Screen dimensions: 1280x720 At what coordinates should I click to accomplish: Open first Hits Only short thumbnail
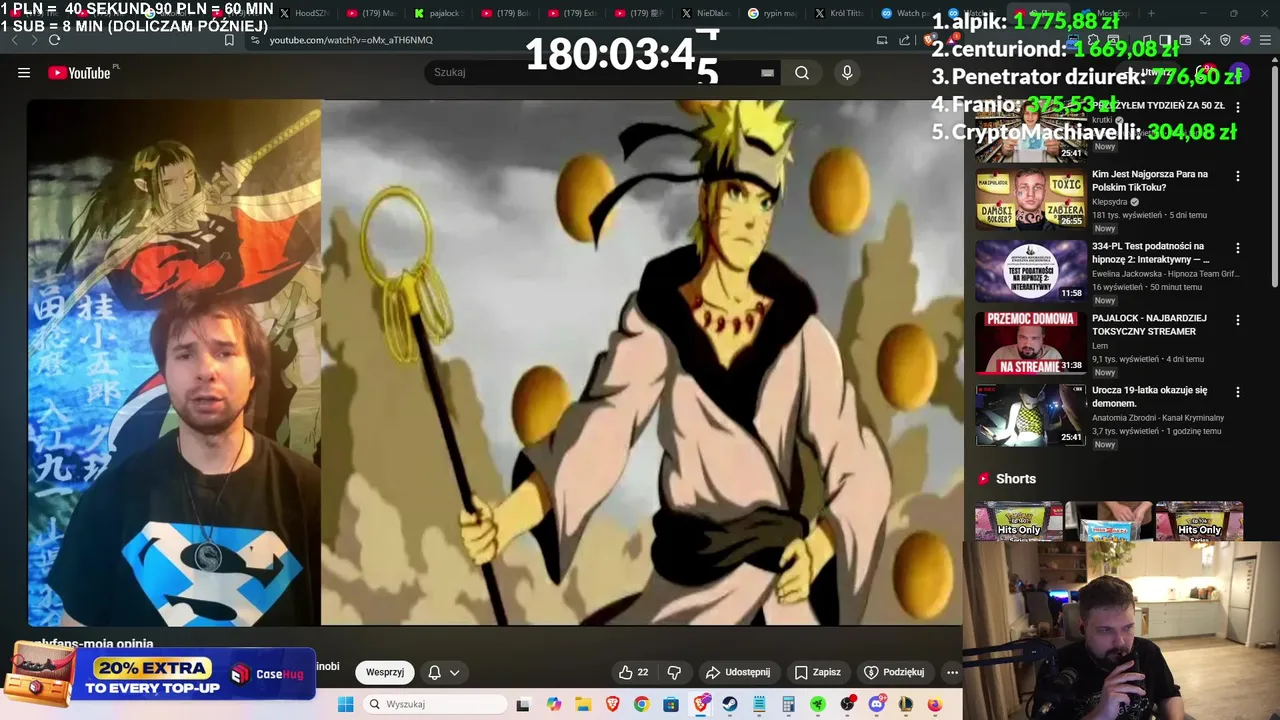point(1018,521)
